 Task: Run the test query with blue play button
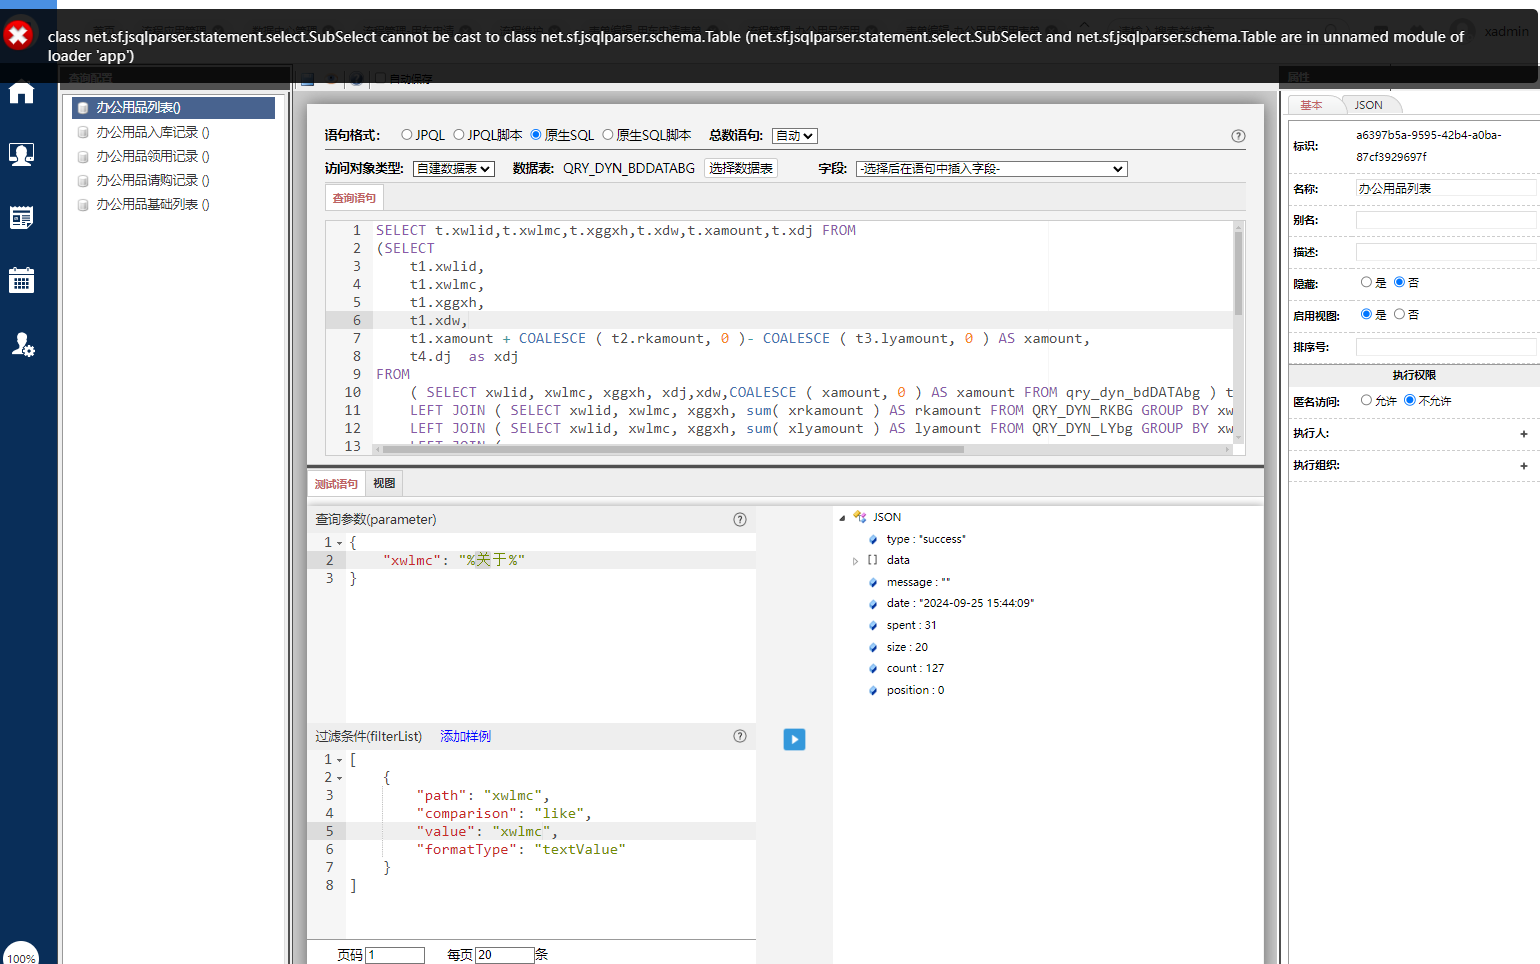pos(794,739)
